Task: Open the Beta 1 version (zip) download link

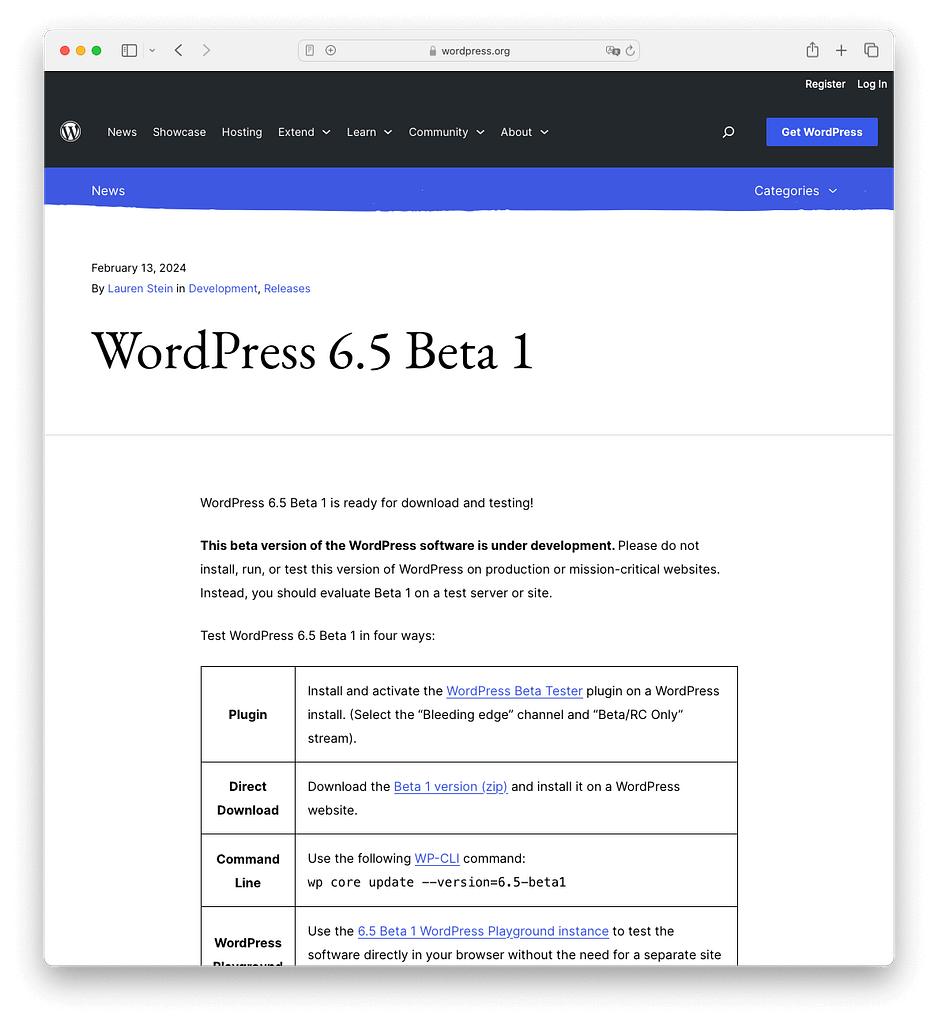Action: point(450,786)
